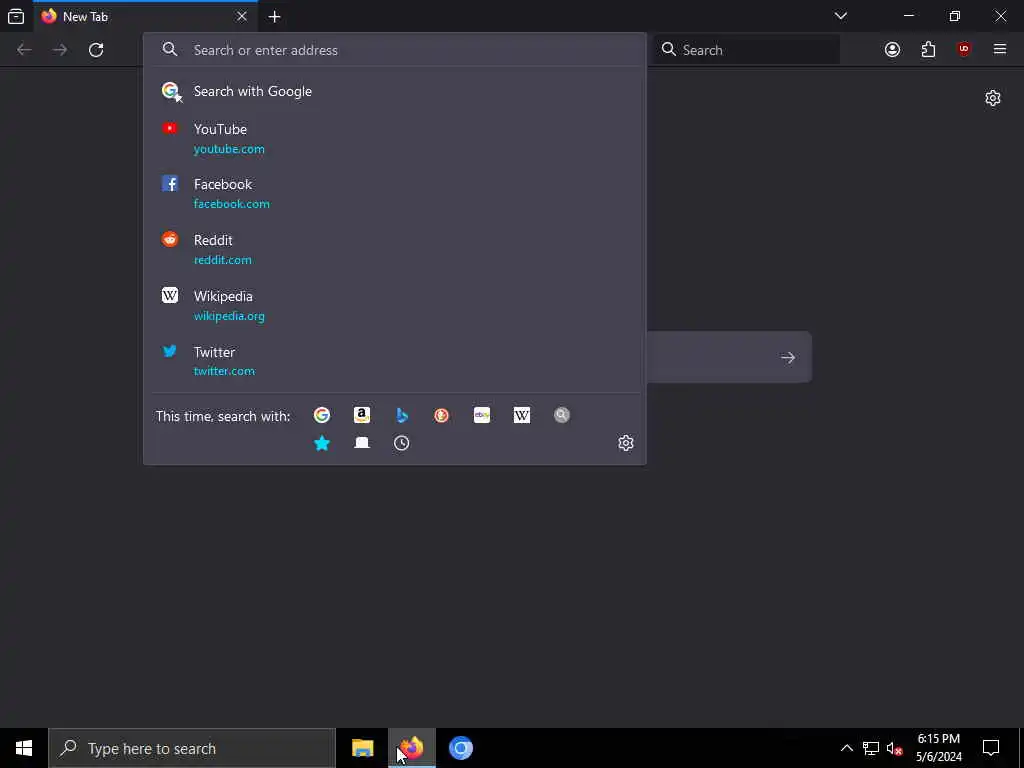Open the uBlock Origin extension icon
This screenshot has width=1024, height=768.
(964, 50)
